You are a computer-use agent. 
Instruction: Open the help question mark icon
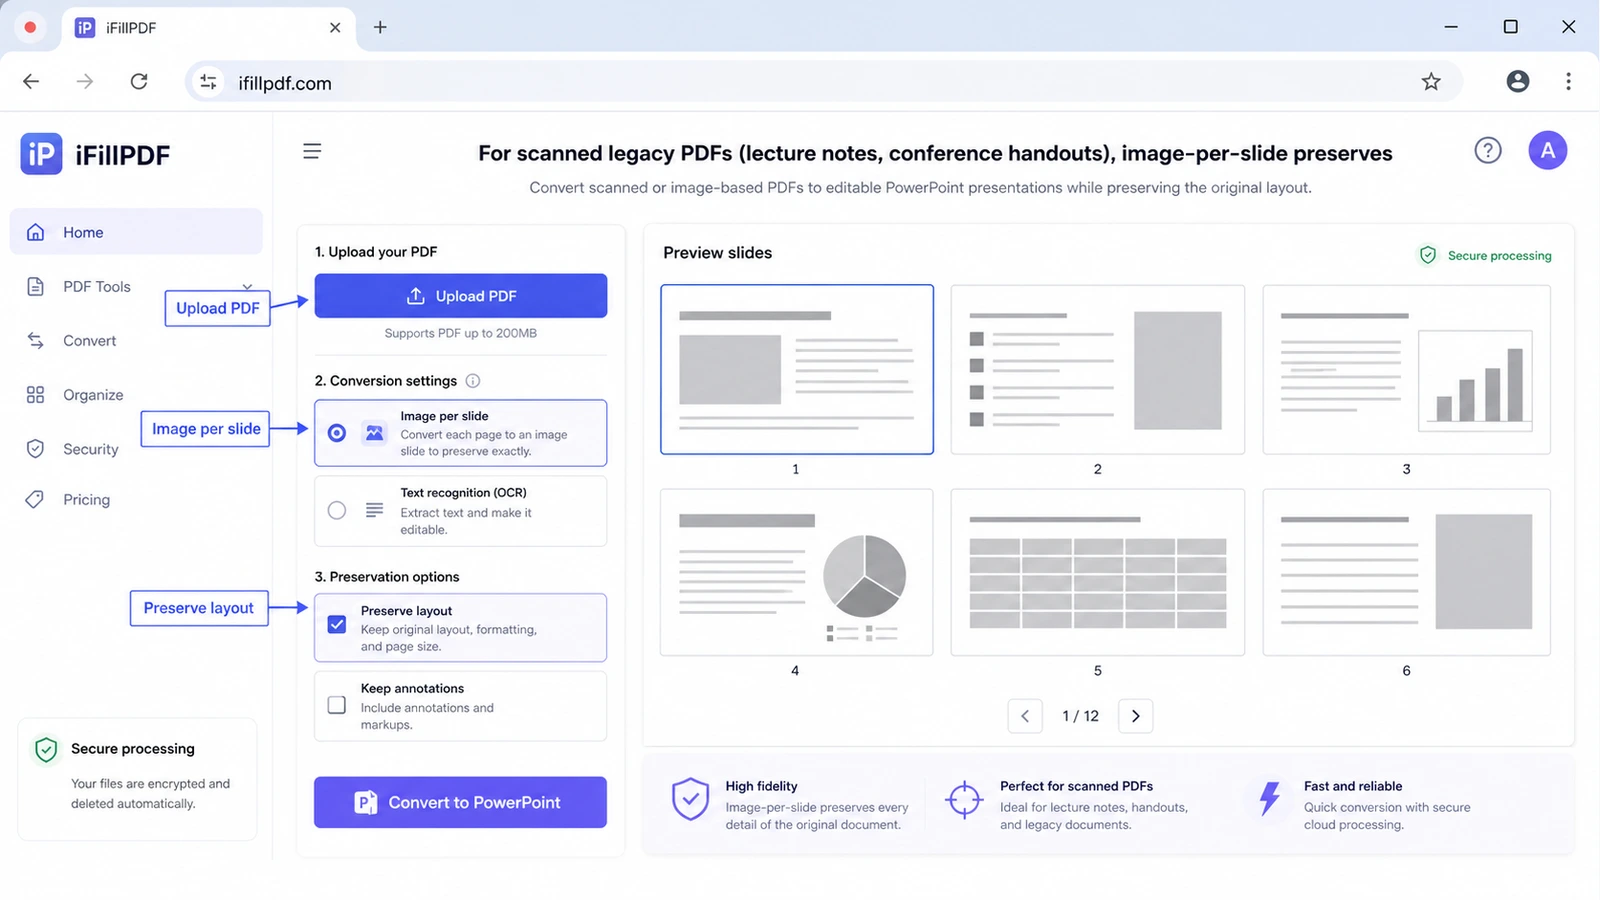(x=1488, y=151)
